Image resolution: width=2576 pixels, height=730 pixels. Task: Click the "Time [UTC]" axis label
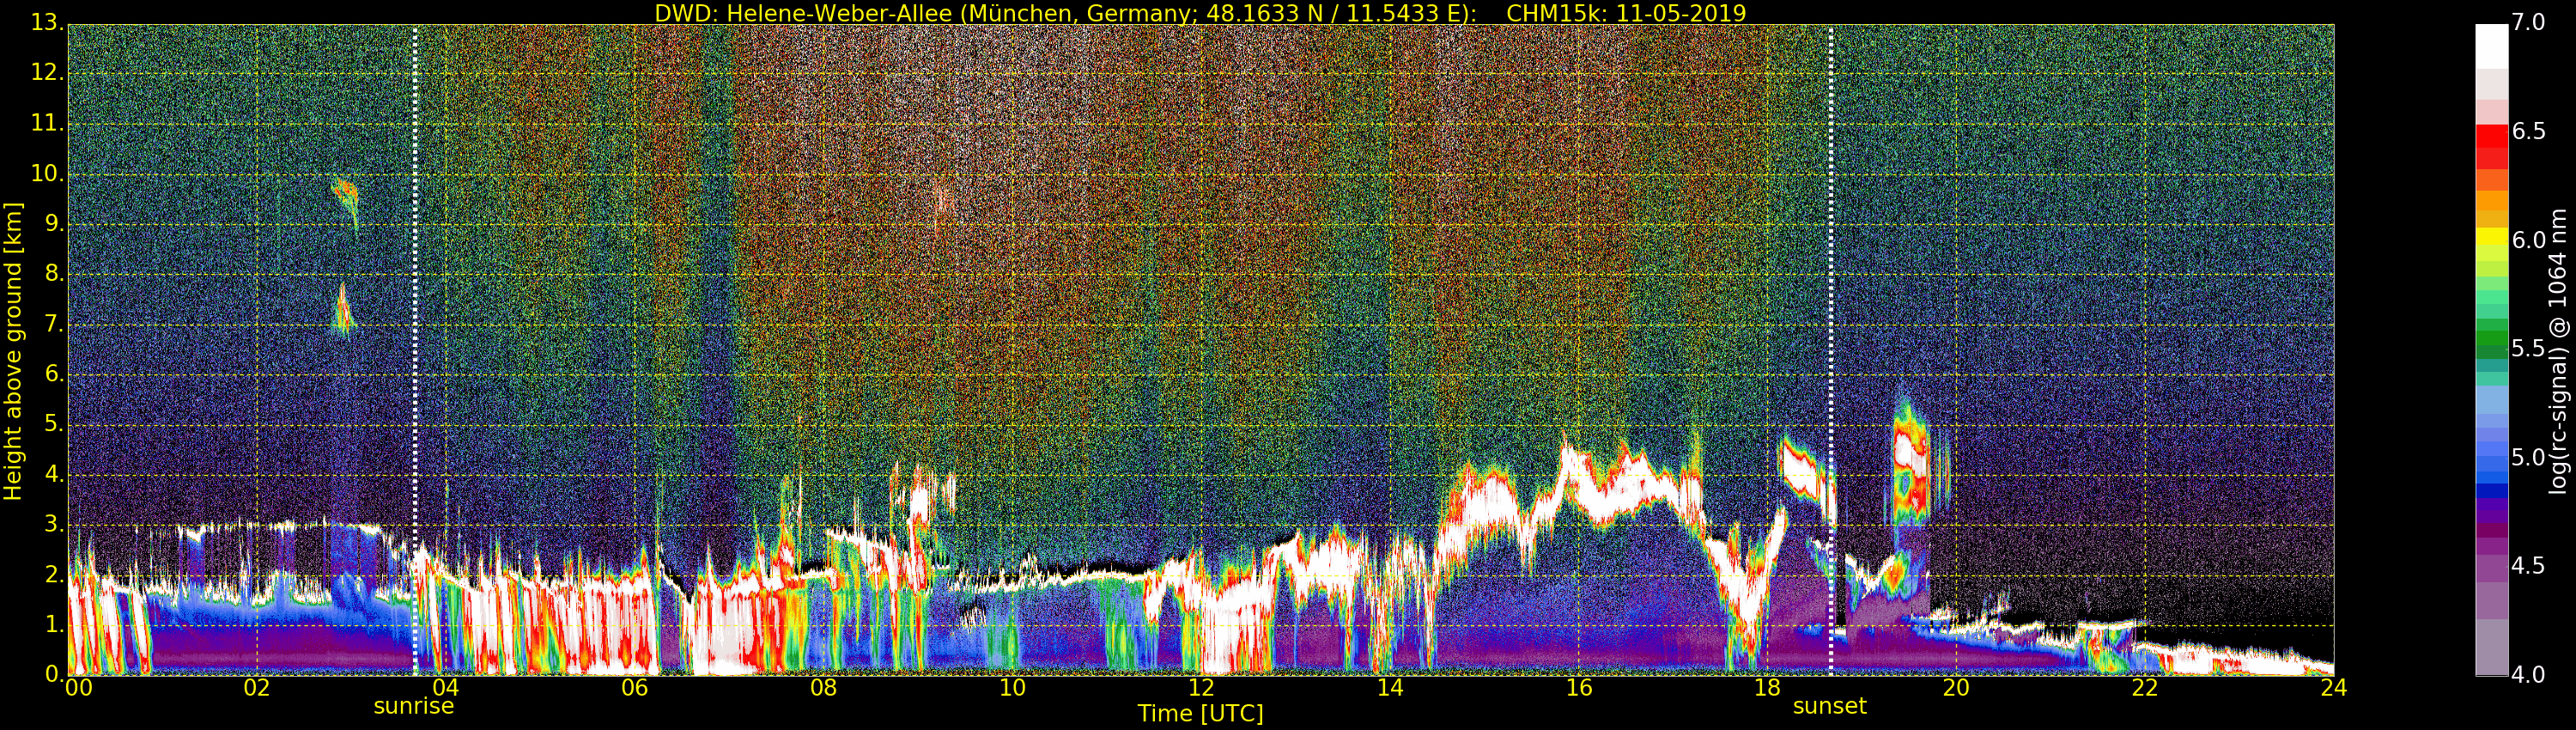point(1200,714)
